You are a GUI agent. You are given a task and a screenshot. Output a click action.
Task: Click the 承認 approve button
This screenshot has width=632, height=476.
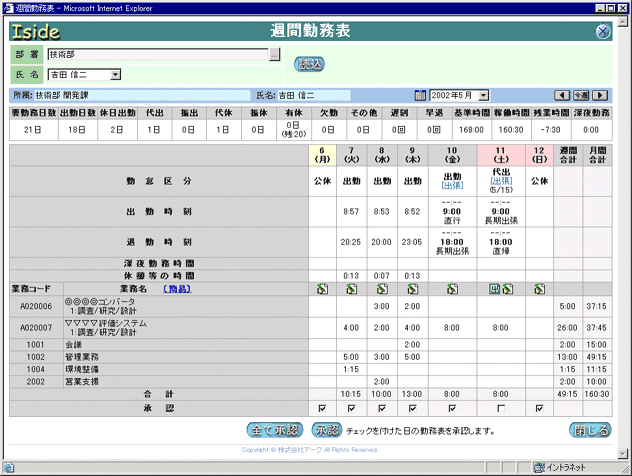coord(327,430)
